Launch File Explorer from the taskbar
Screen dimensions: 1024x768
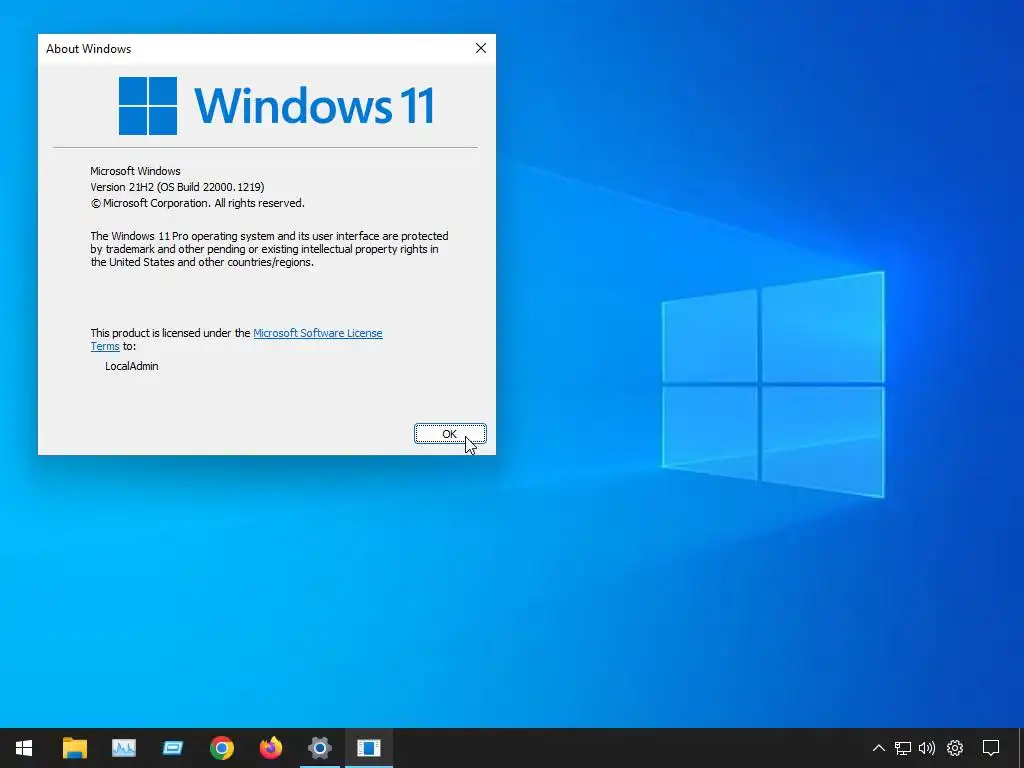[74, 748]
